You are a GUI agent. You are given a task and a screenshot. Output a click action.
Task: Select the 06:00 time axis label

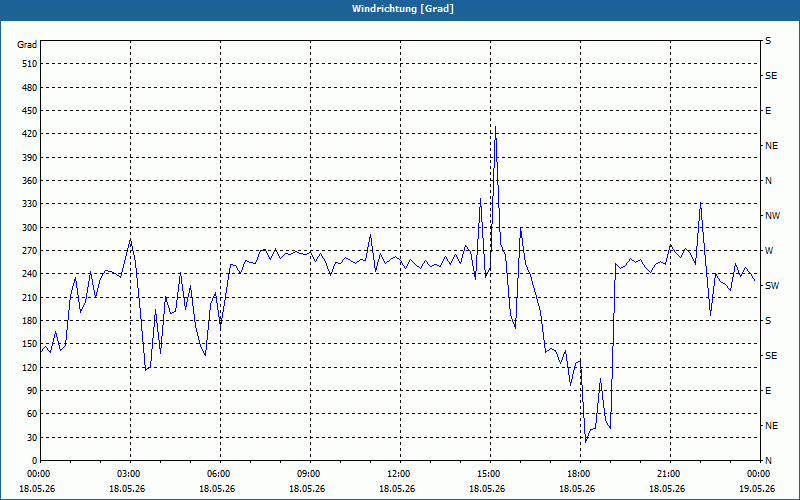tap(218, 474)
